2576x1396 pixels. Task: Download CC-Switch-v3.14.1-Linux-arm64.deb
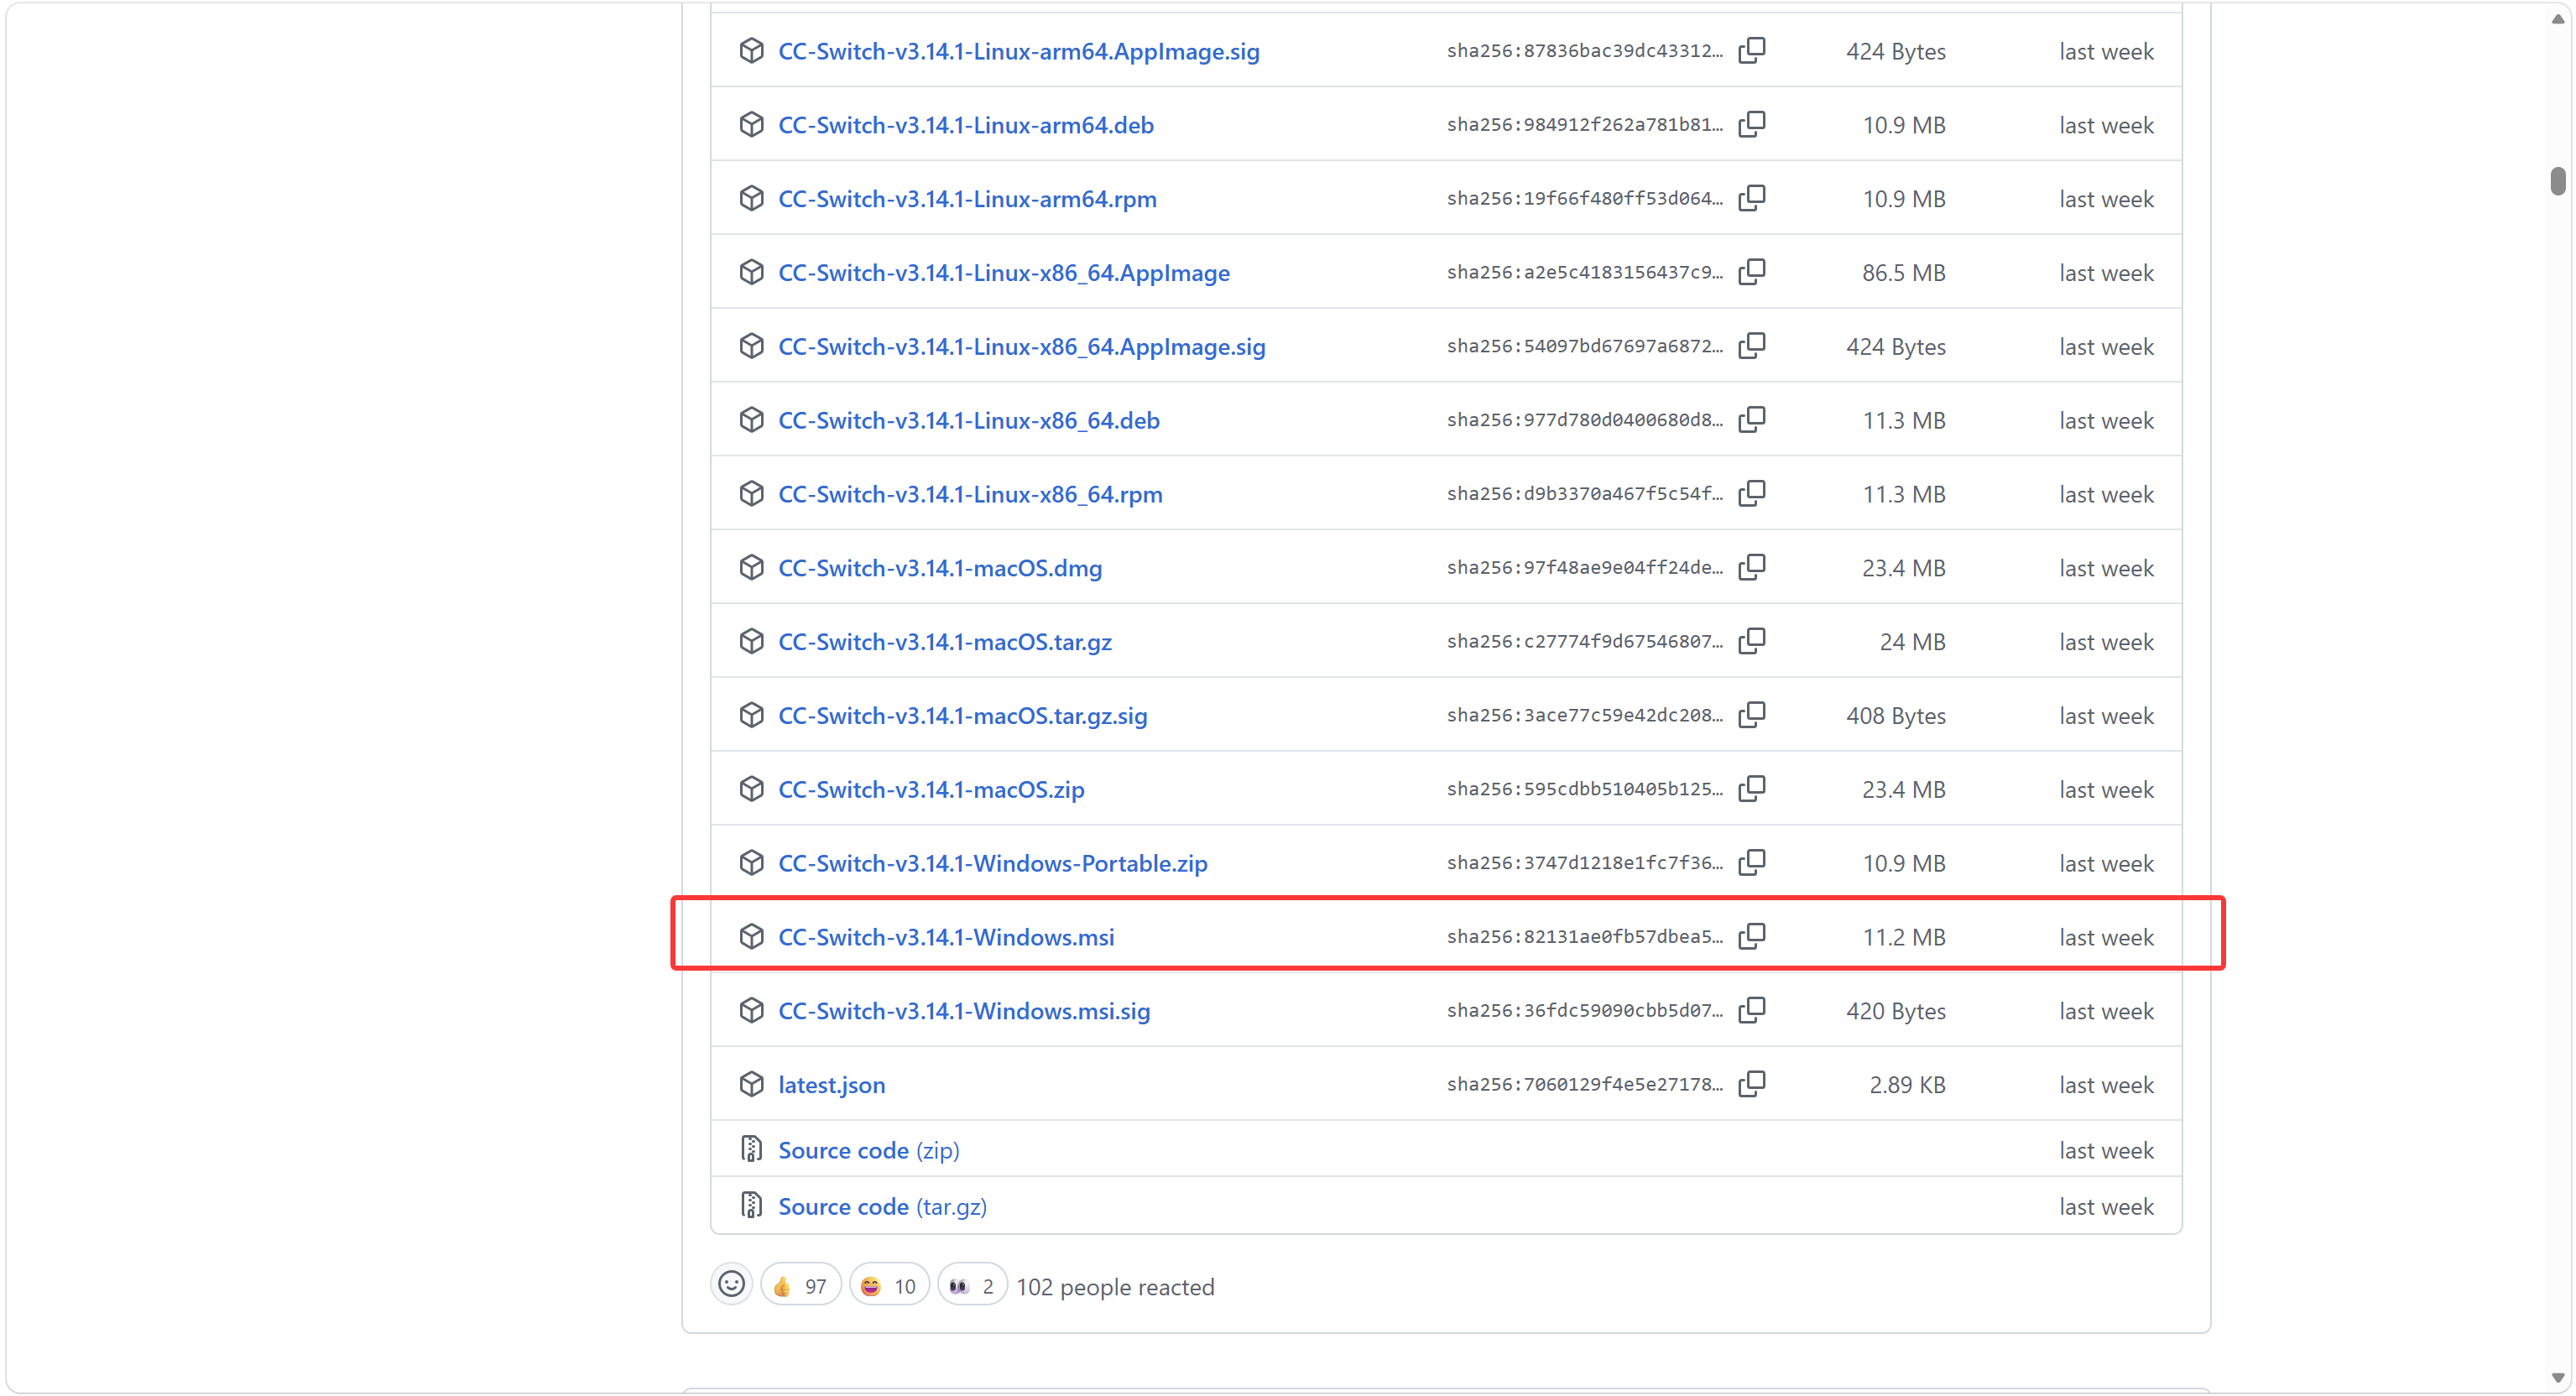966,126
